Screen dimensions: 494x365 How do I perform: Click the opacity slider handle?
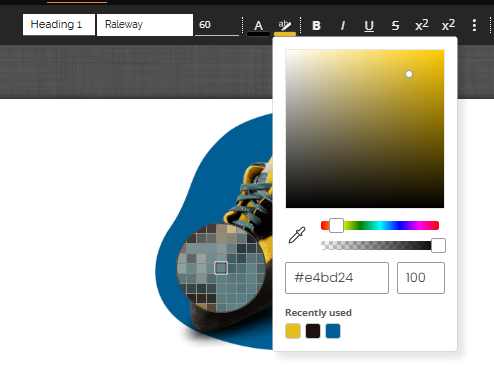click(x=438, y=245)
